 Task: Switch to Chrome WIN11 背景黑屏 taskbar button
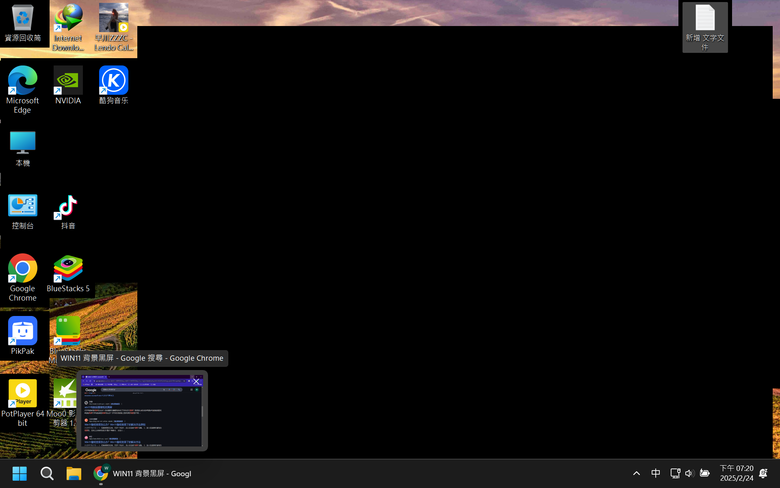tap(143, 474)
